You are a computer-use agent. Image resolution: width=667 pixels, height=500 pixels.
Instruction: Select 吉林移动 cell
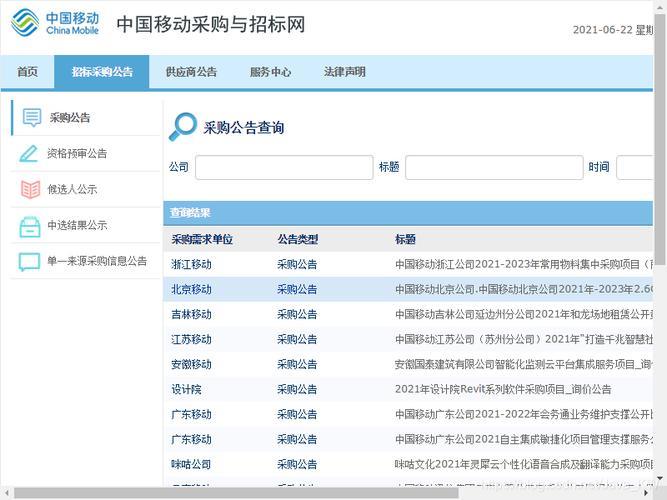(191, 314)
